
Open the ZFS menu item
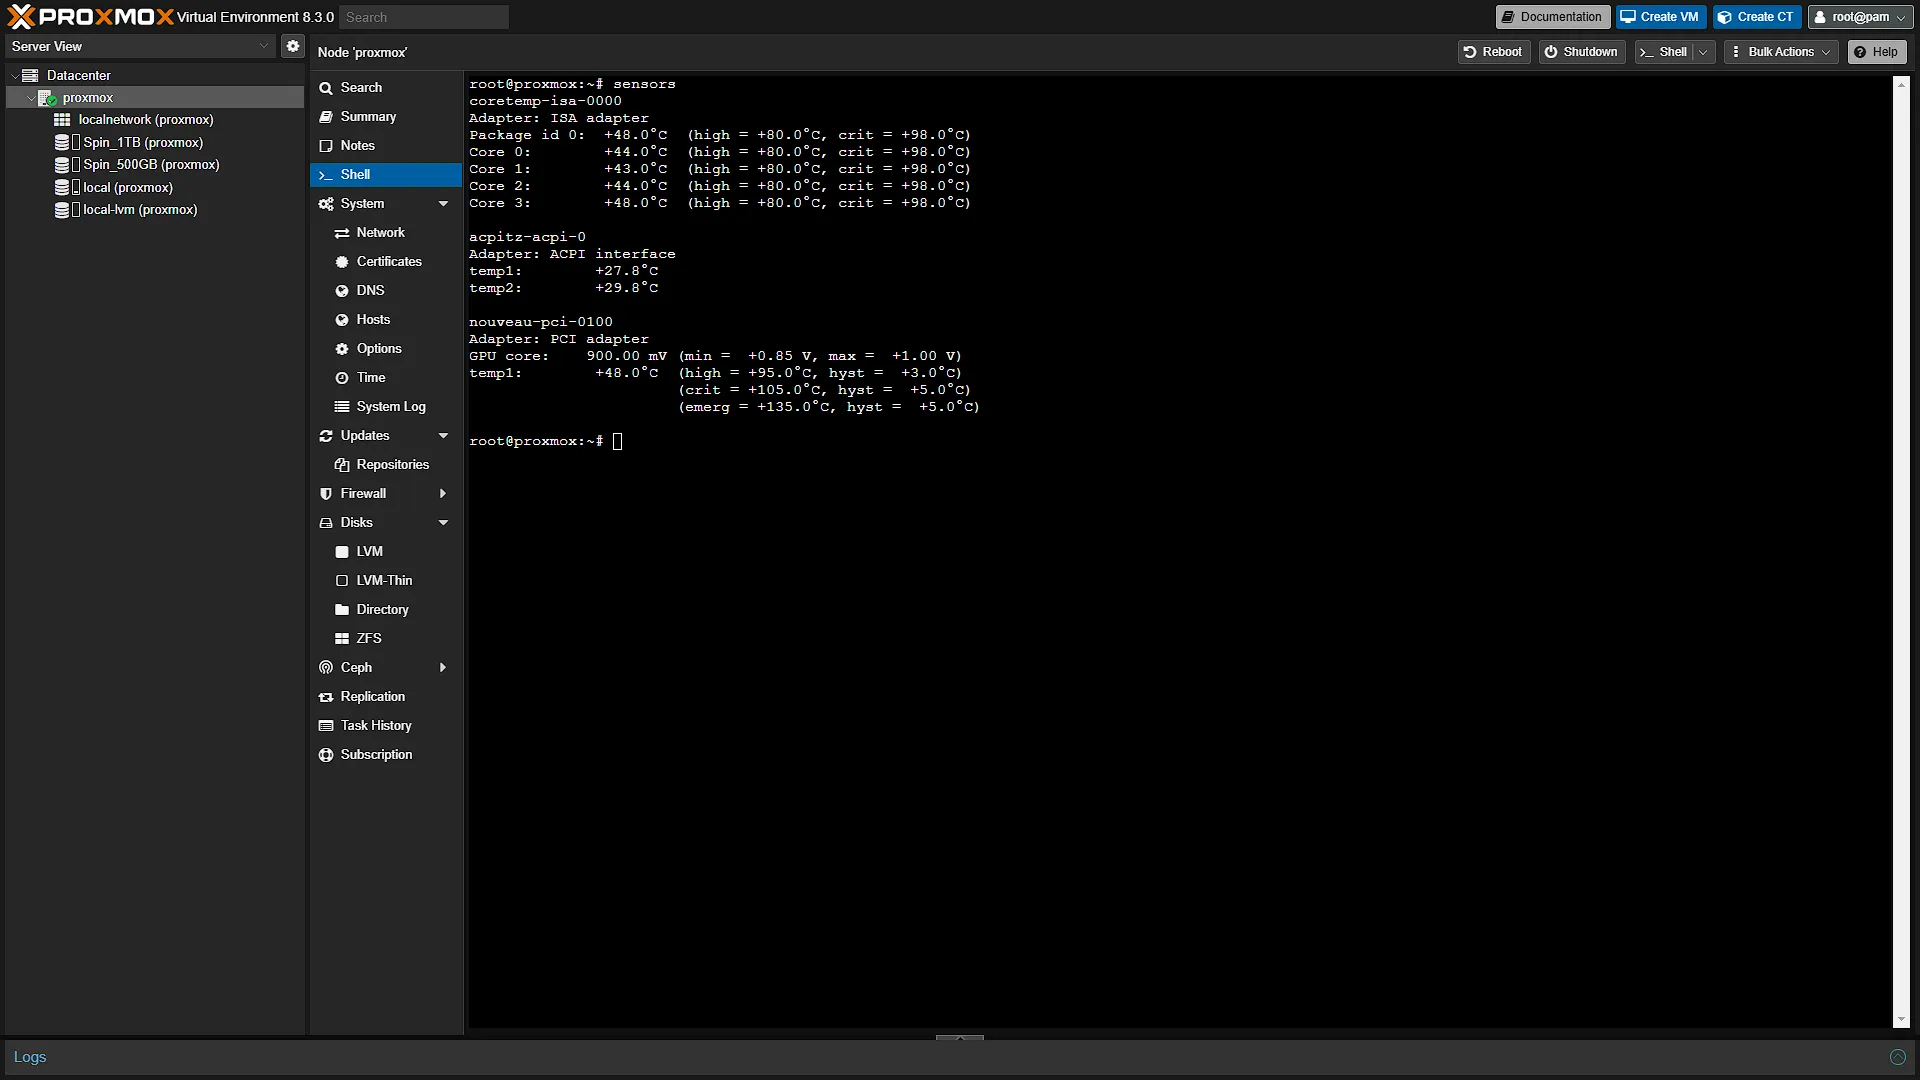pyautogui.click(x=386, y=639)
